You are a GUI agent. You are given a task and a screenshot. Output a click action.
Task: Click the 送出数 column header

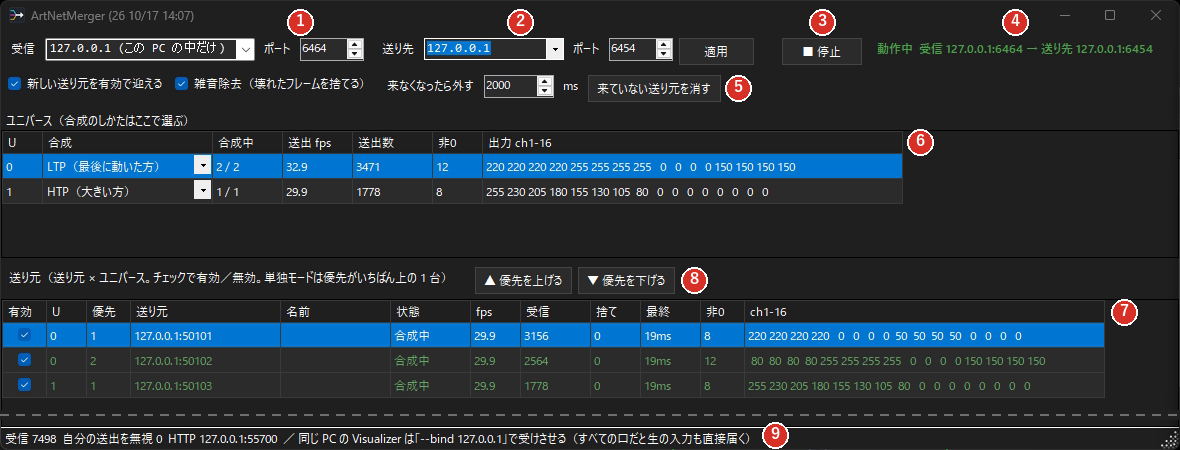pos(392,143)
